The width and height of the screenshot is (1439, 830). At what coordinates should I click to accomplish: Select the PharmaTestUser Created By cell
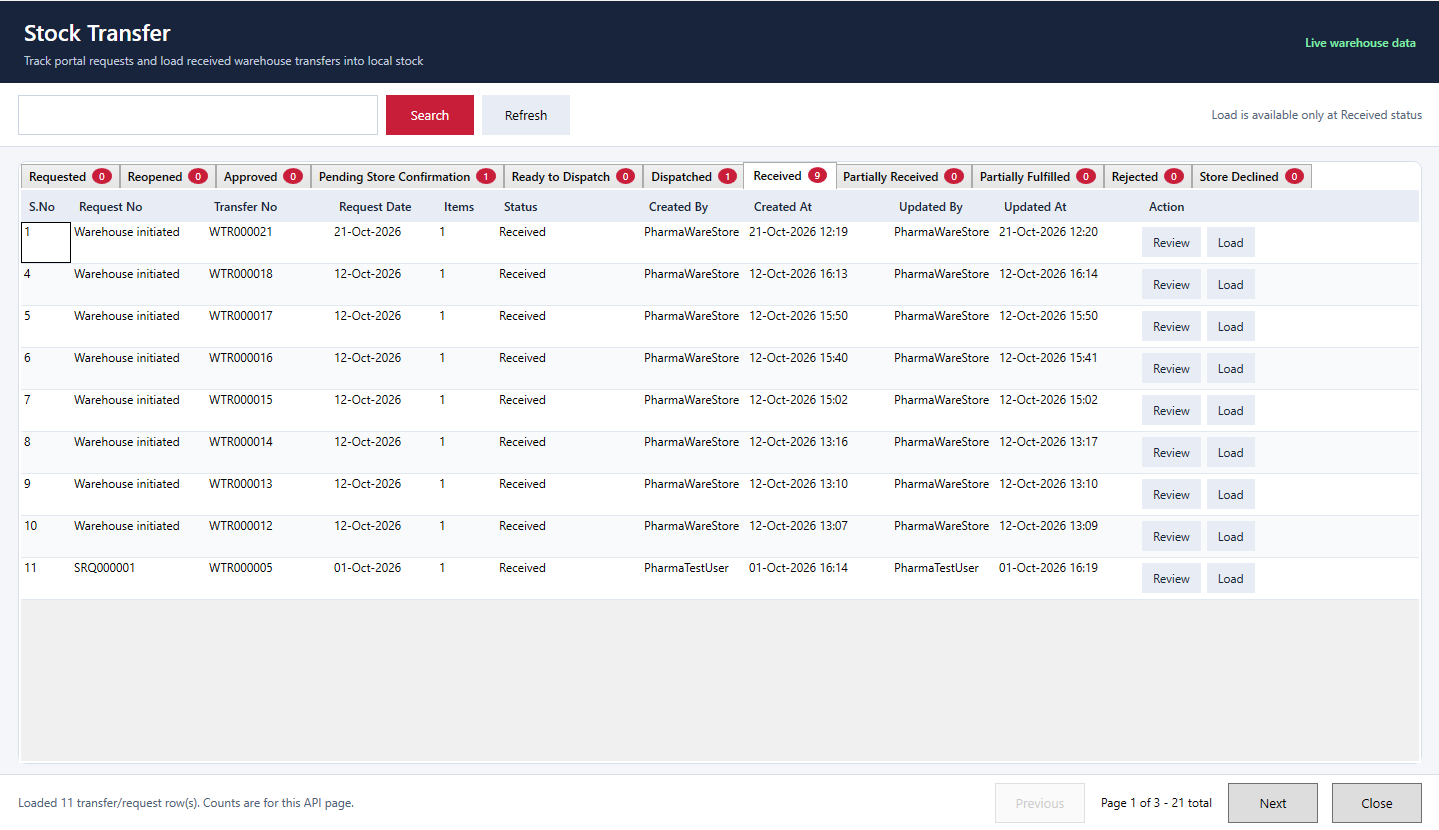[x=693, y=579]
